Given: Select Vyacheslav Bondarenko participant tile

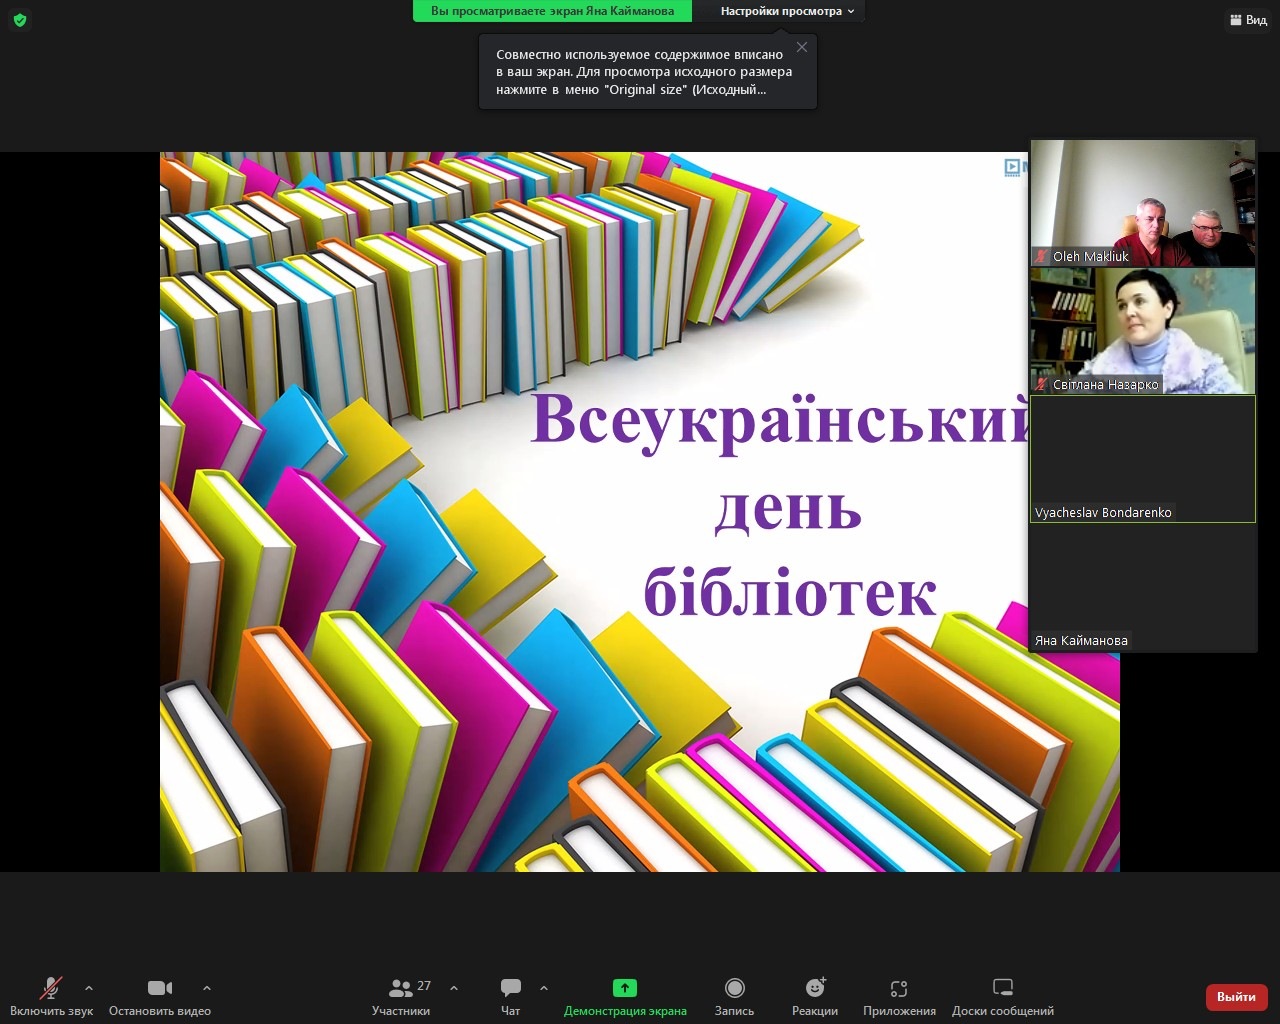Looking at the screenshot, I should click(1143, 459).
